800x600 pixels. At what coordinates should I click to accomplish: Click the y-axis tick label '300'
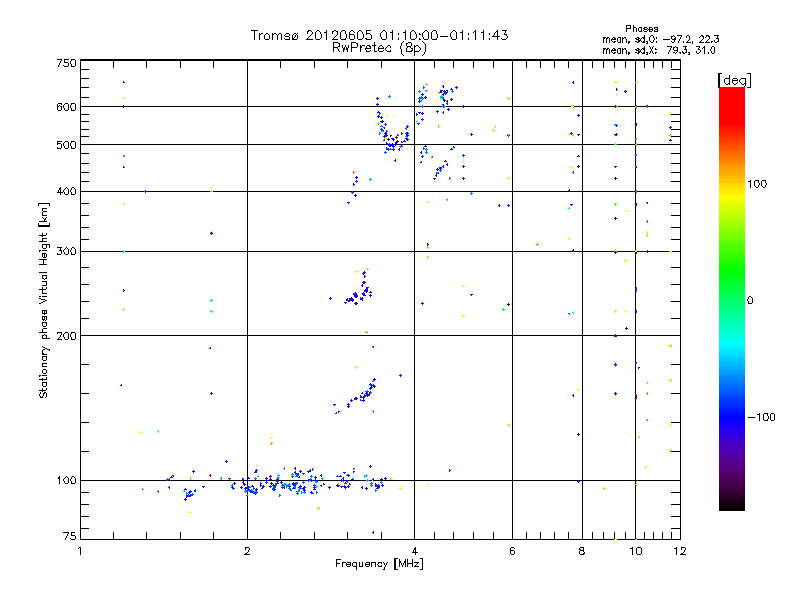pos(66,252)
